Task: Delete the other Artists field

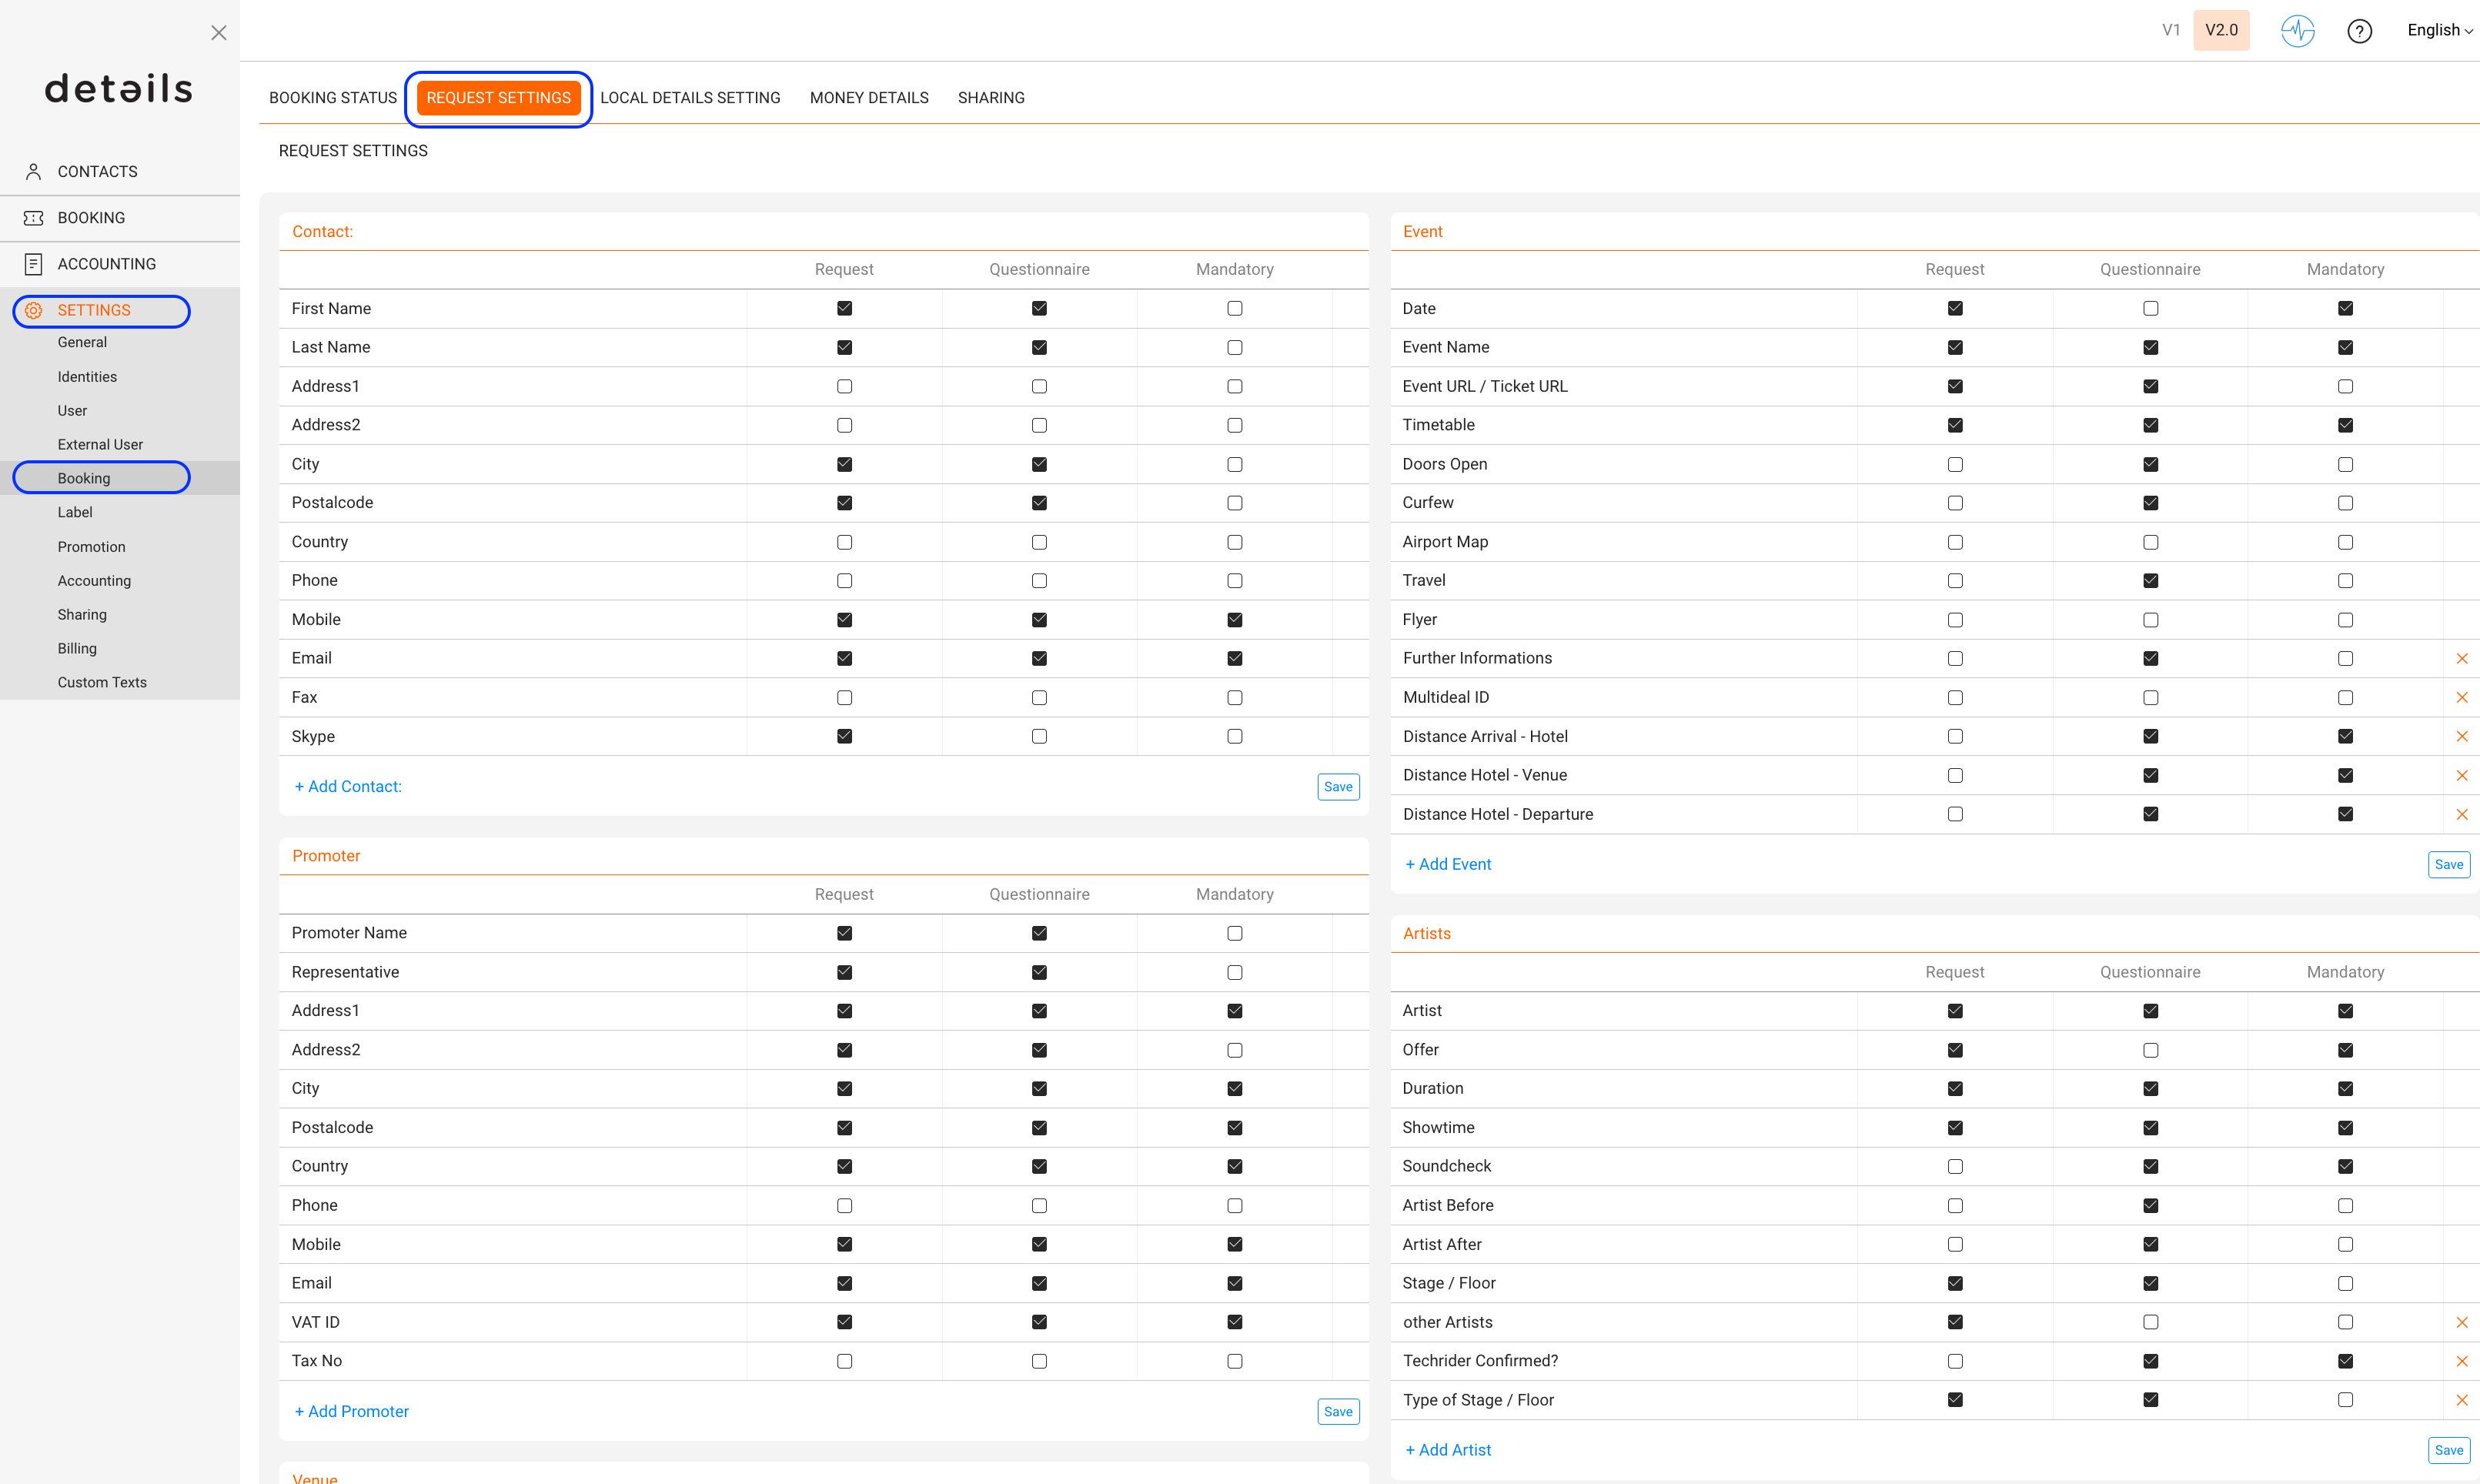Action: click(x=2461, y=1322)
